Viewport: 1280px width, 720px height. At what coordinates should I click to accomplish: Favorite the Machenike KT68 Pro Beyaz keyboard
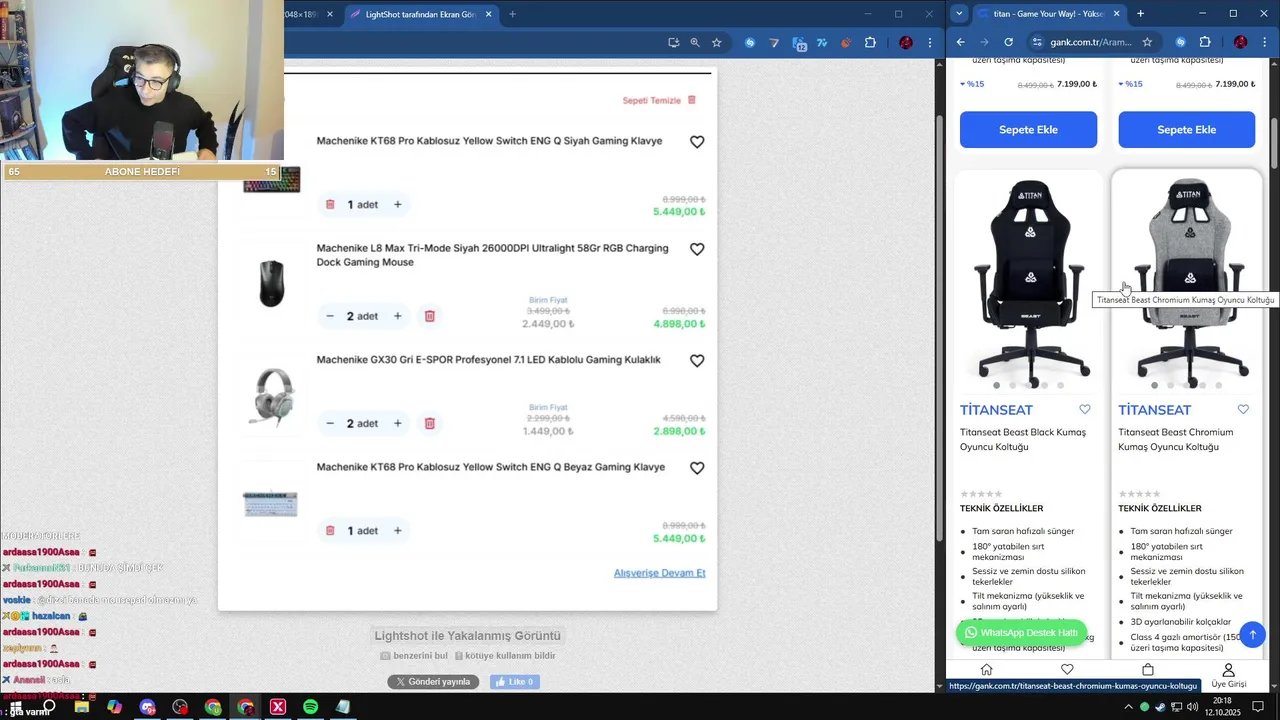(x=697, y=468)
